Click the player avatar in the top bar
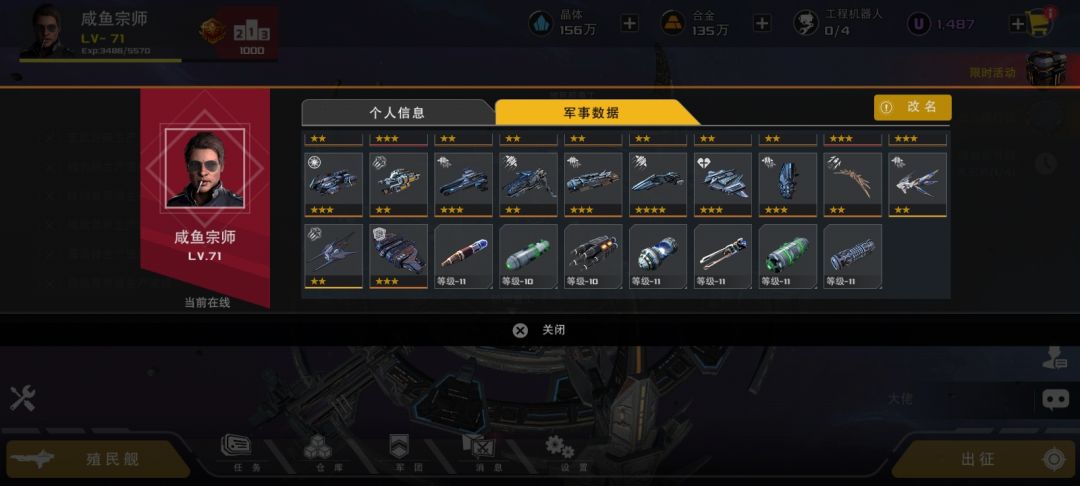Viewport: 1080px width, 486px height. click(45, 30)
